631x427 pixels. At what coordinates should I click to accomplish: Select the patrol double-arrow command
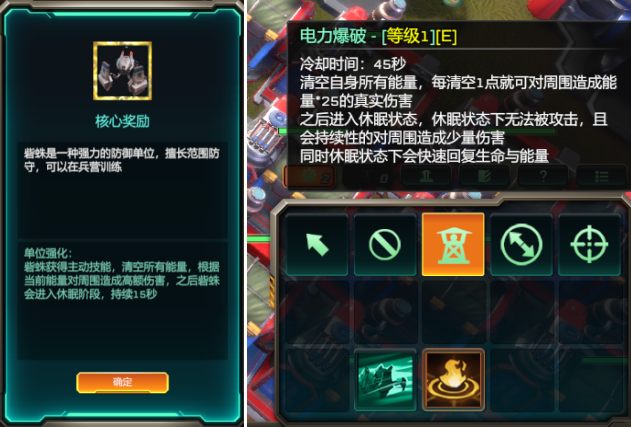pos(521,244)
